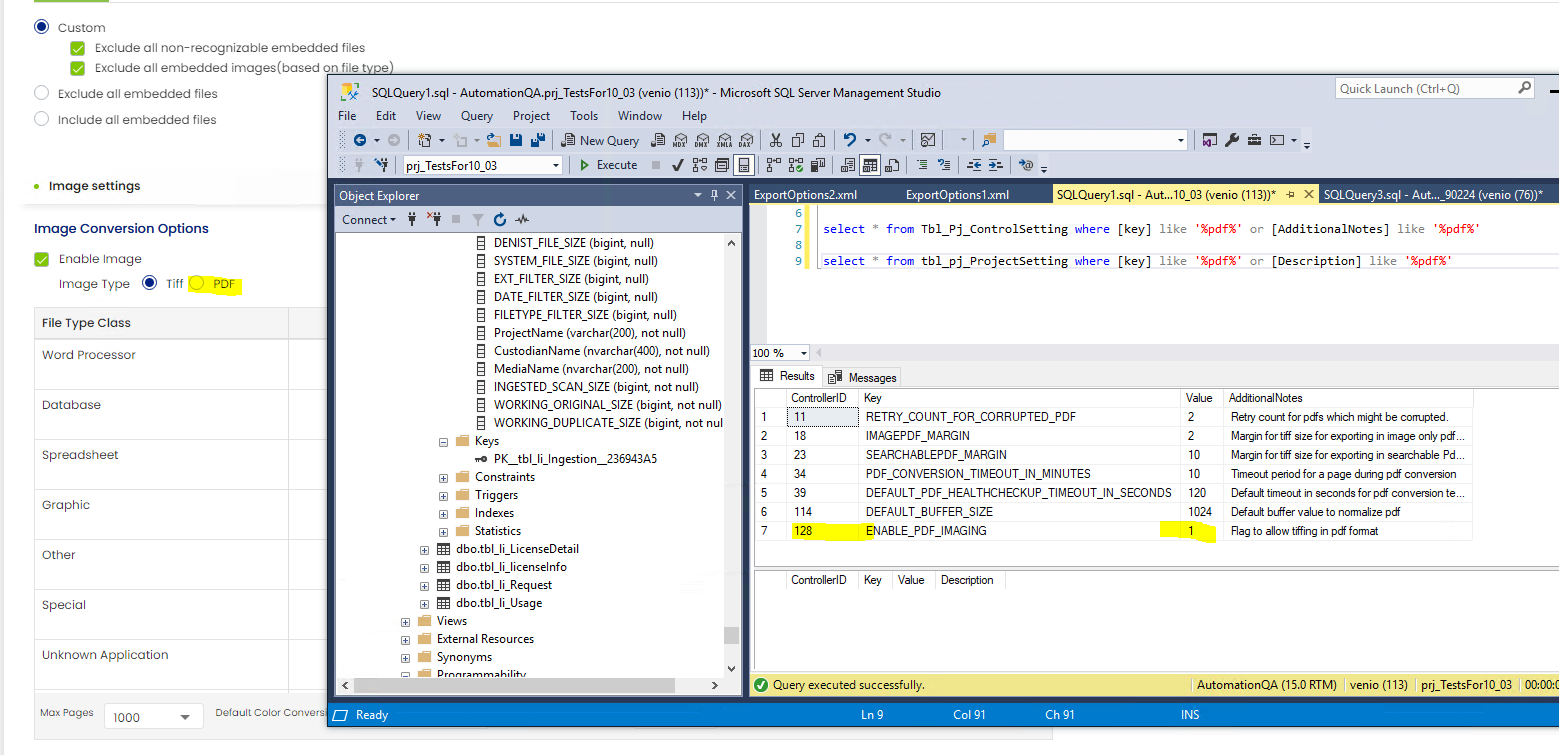
Task: Click the Paste toolbar icon
Action: (820, 141)
